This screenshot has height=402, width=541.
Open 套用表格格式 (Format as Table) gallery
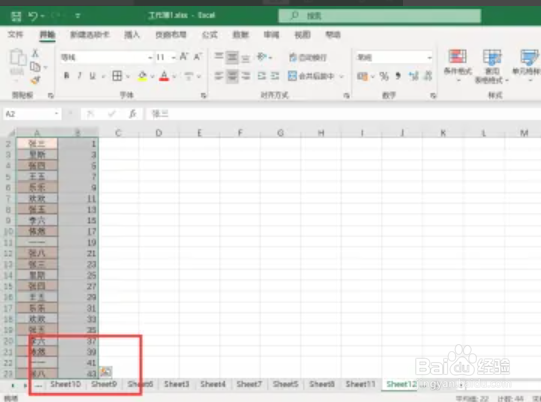pos(492,66)
